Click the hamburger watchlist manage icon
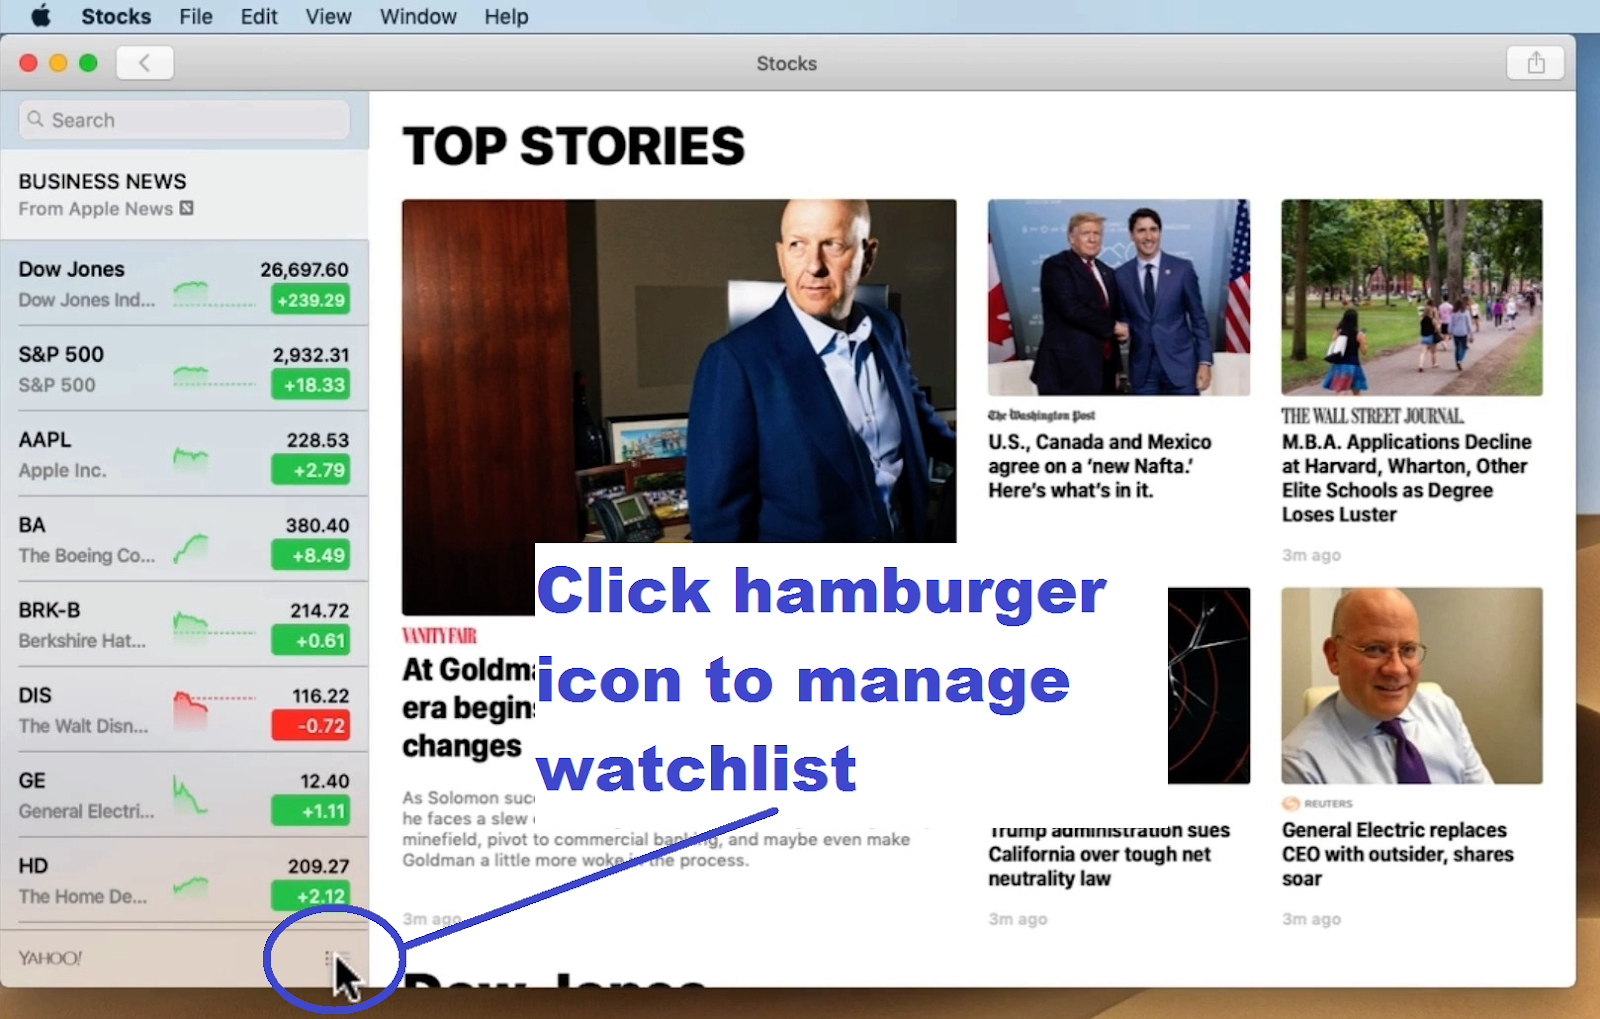The width and height of the screenshot is (1600, 1019). coord(334,958)
